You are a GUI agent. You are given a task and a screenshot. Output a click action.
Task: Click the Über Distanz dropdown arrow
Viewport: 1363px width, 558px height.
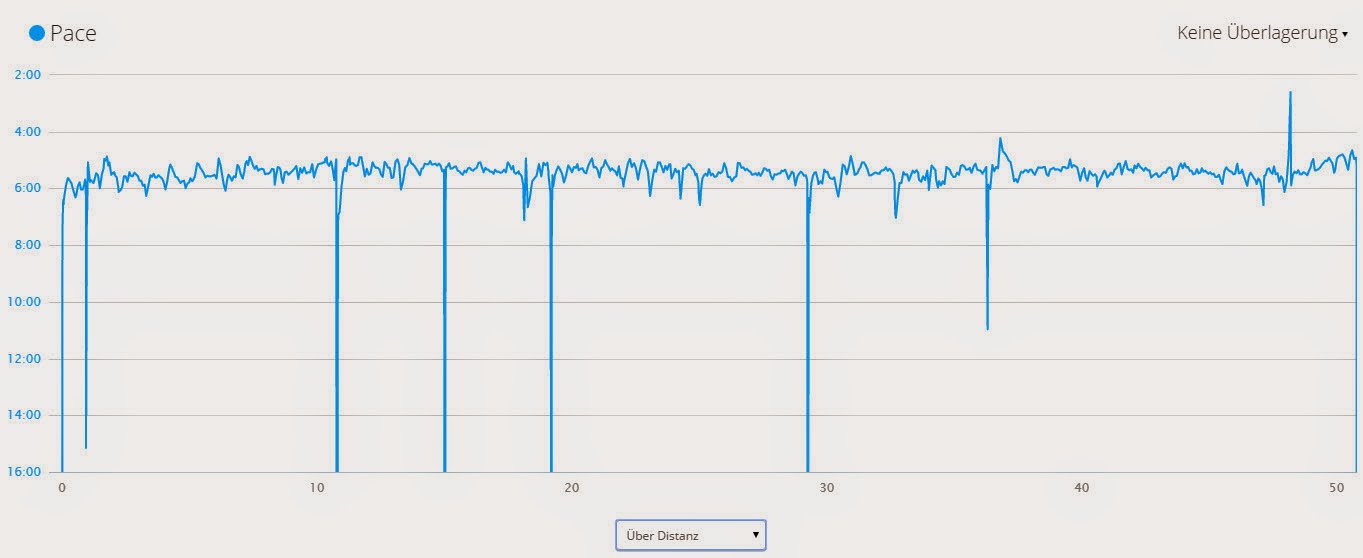tap(755, 535)
